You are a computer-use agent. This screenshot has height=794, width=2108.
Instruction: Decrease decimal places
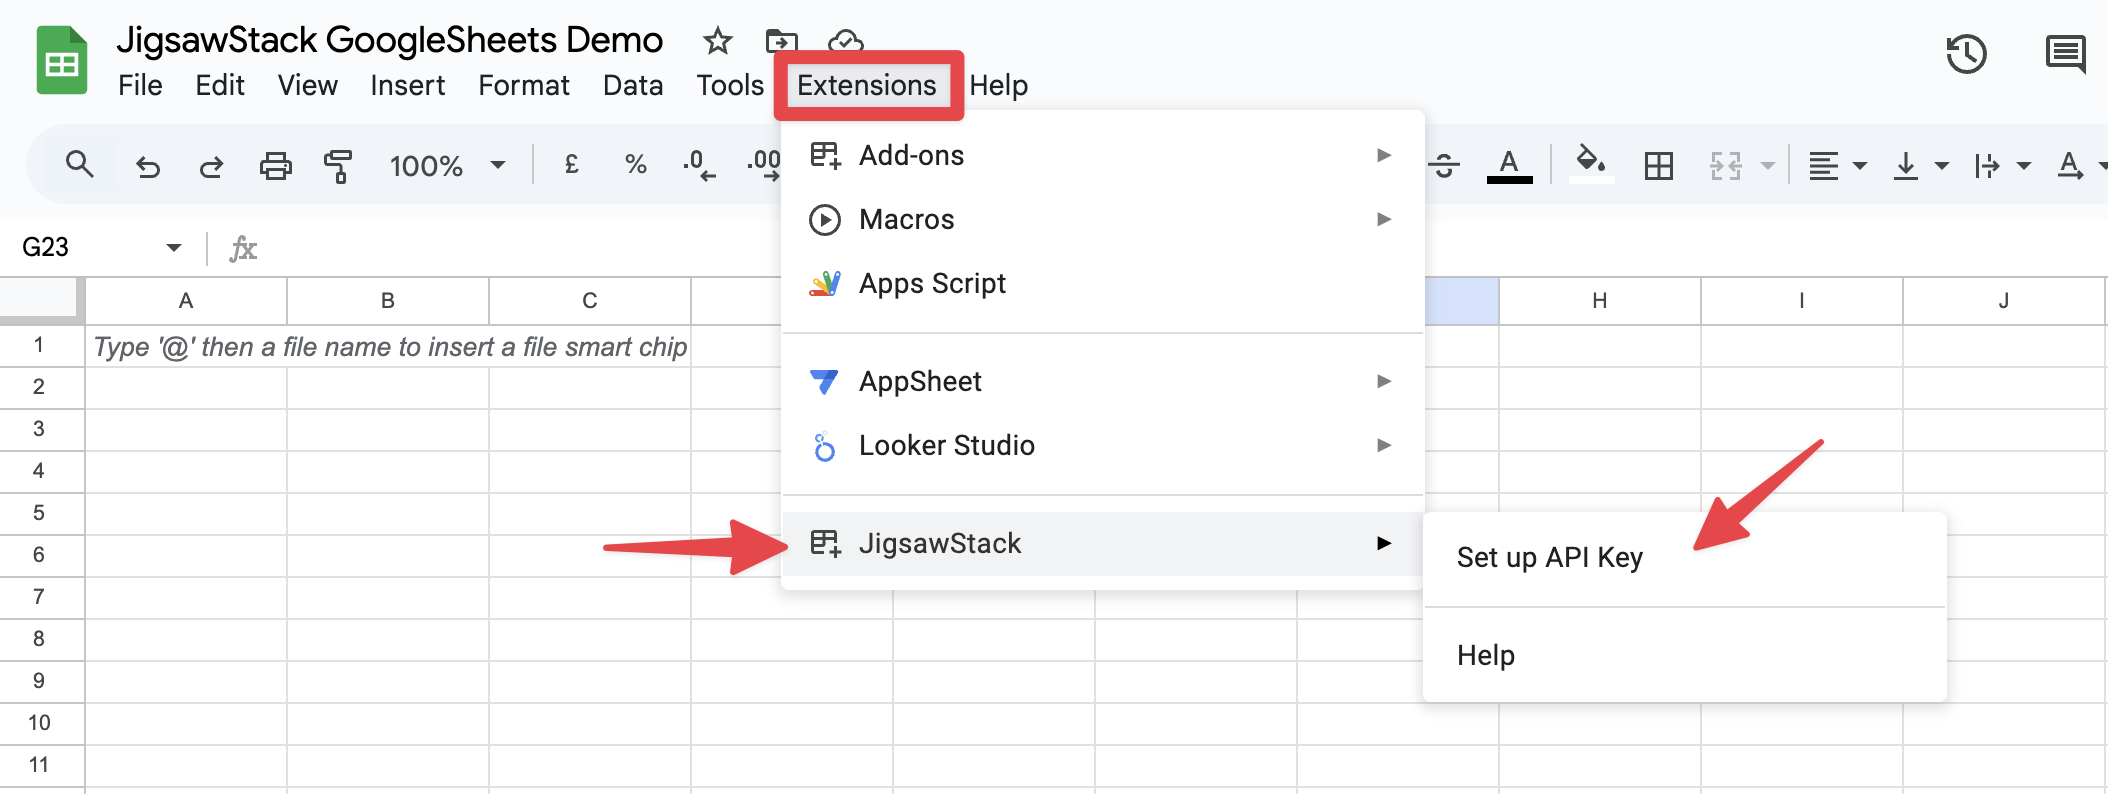pos(699,165)
